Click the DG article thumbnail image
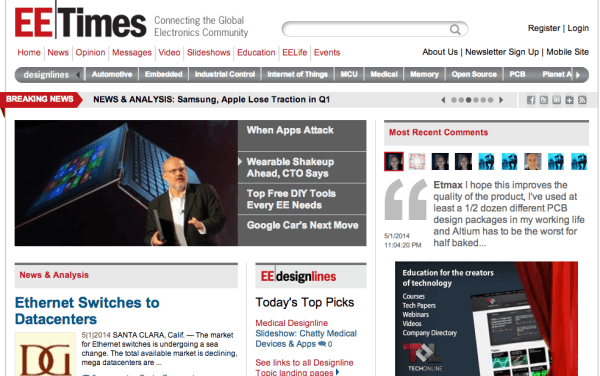Screen dimensions: 600x376 coord(45,354)
